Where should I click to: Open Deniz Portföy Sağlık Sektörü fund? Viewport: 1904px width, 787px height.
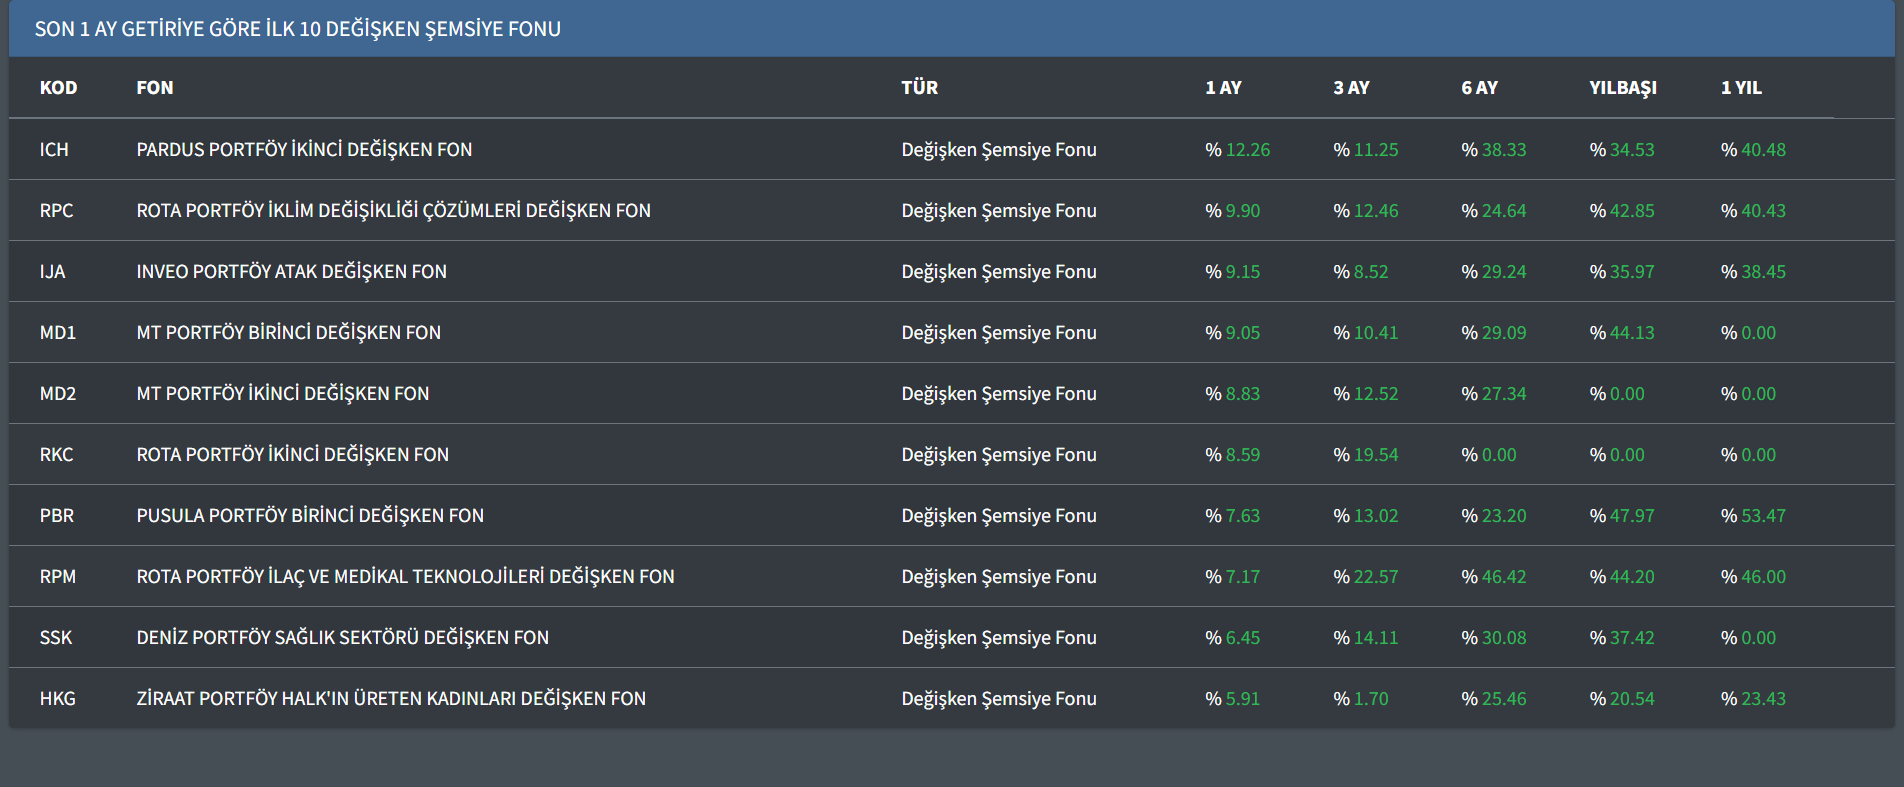[x=342, y=638]
